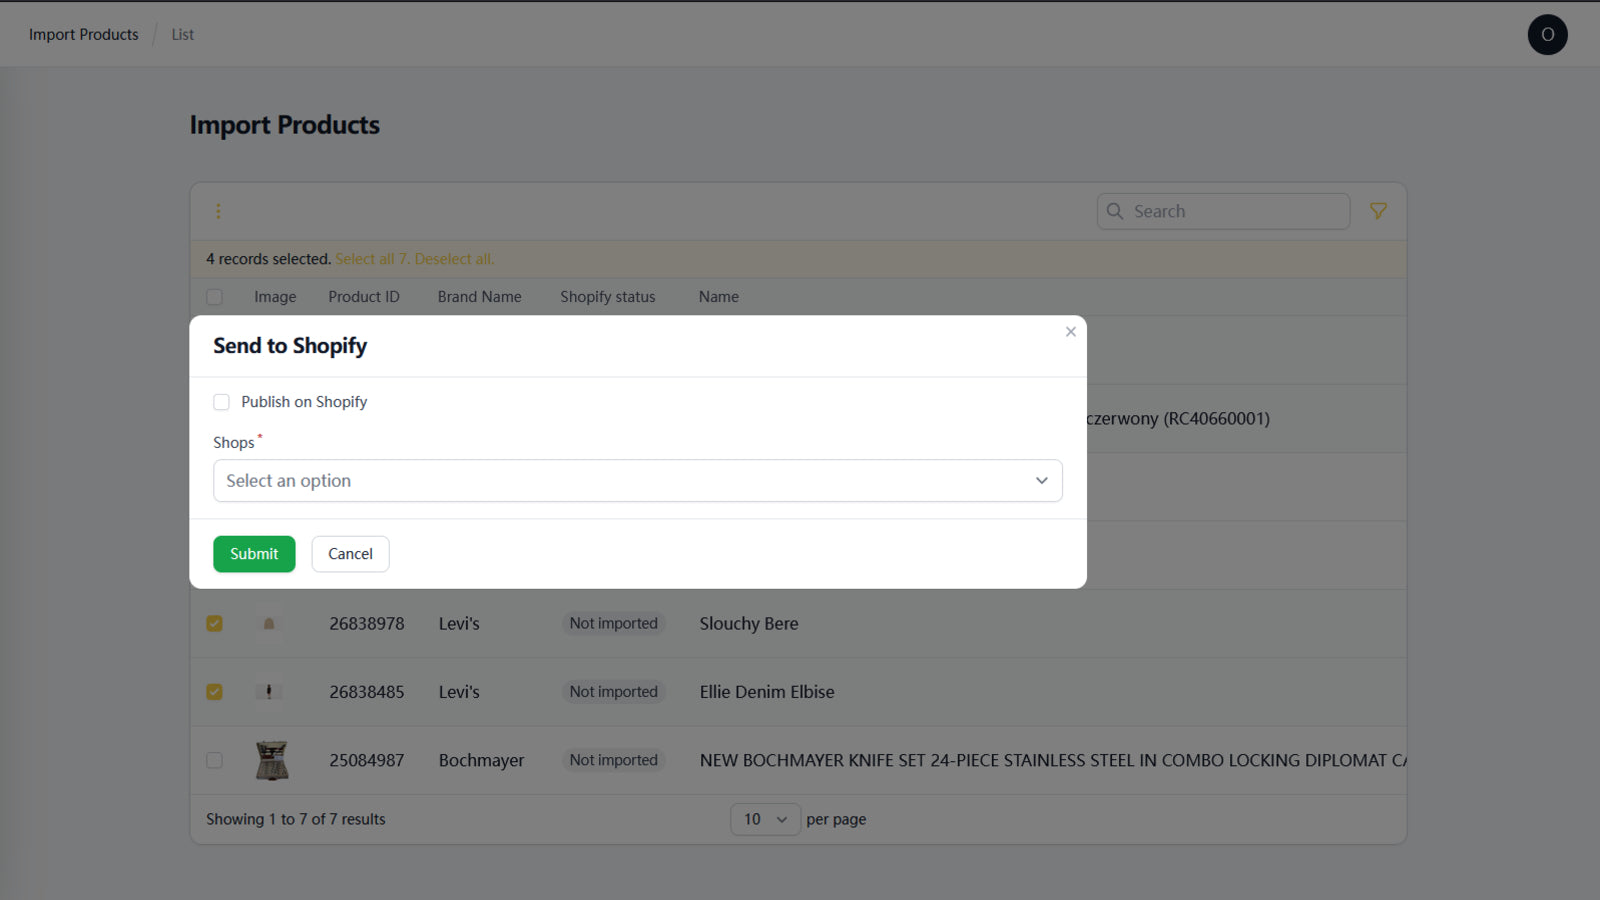Open the Bochmayer knife set thumbnail
This screenshot has height=900, width=1600.
point(271,760)
